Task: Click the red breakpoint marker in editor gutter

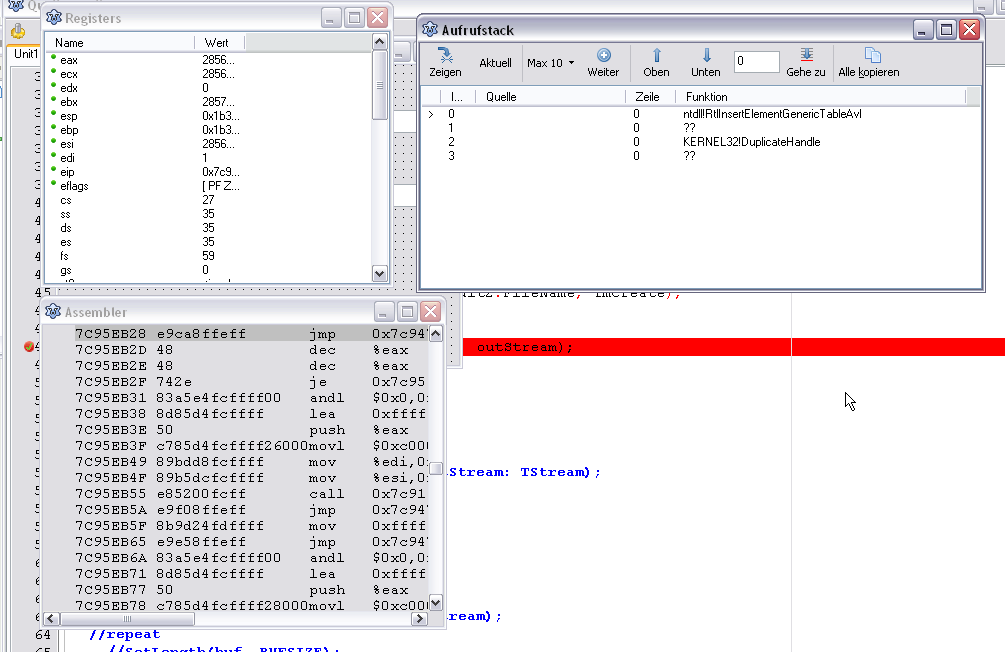Action: point(29,347)
